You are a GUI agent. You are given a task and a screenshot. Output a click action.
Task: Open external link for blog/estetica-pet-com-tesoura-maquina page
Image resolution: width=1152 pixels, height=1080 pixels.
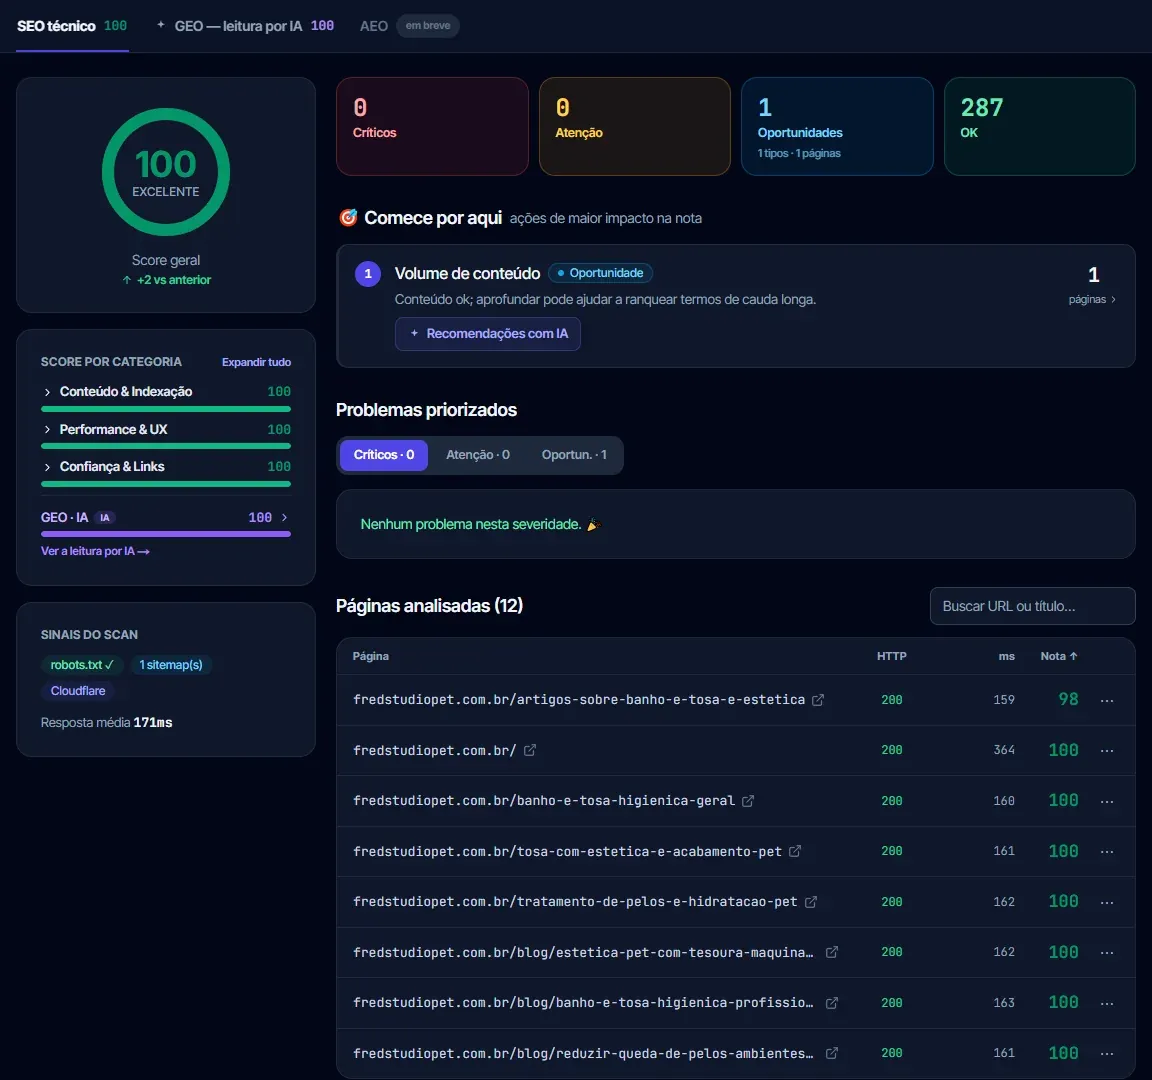tap(832, 952)
